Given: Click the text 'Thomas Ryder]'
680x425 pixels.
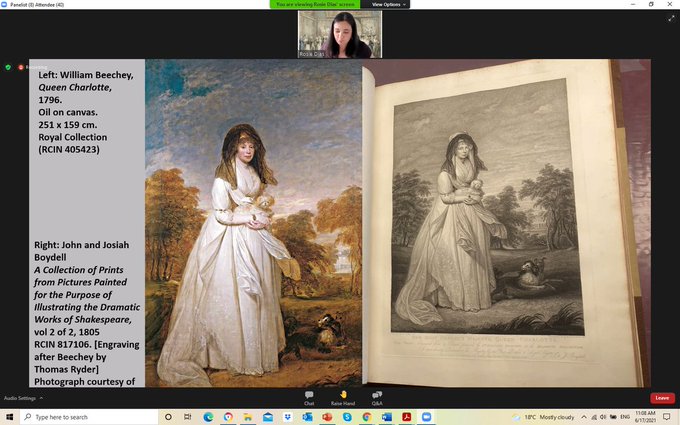Looking at the screenshot, I should coord(66,369).
